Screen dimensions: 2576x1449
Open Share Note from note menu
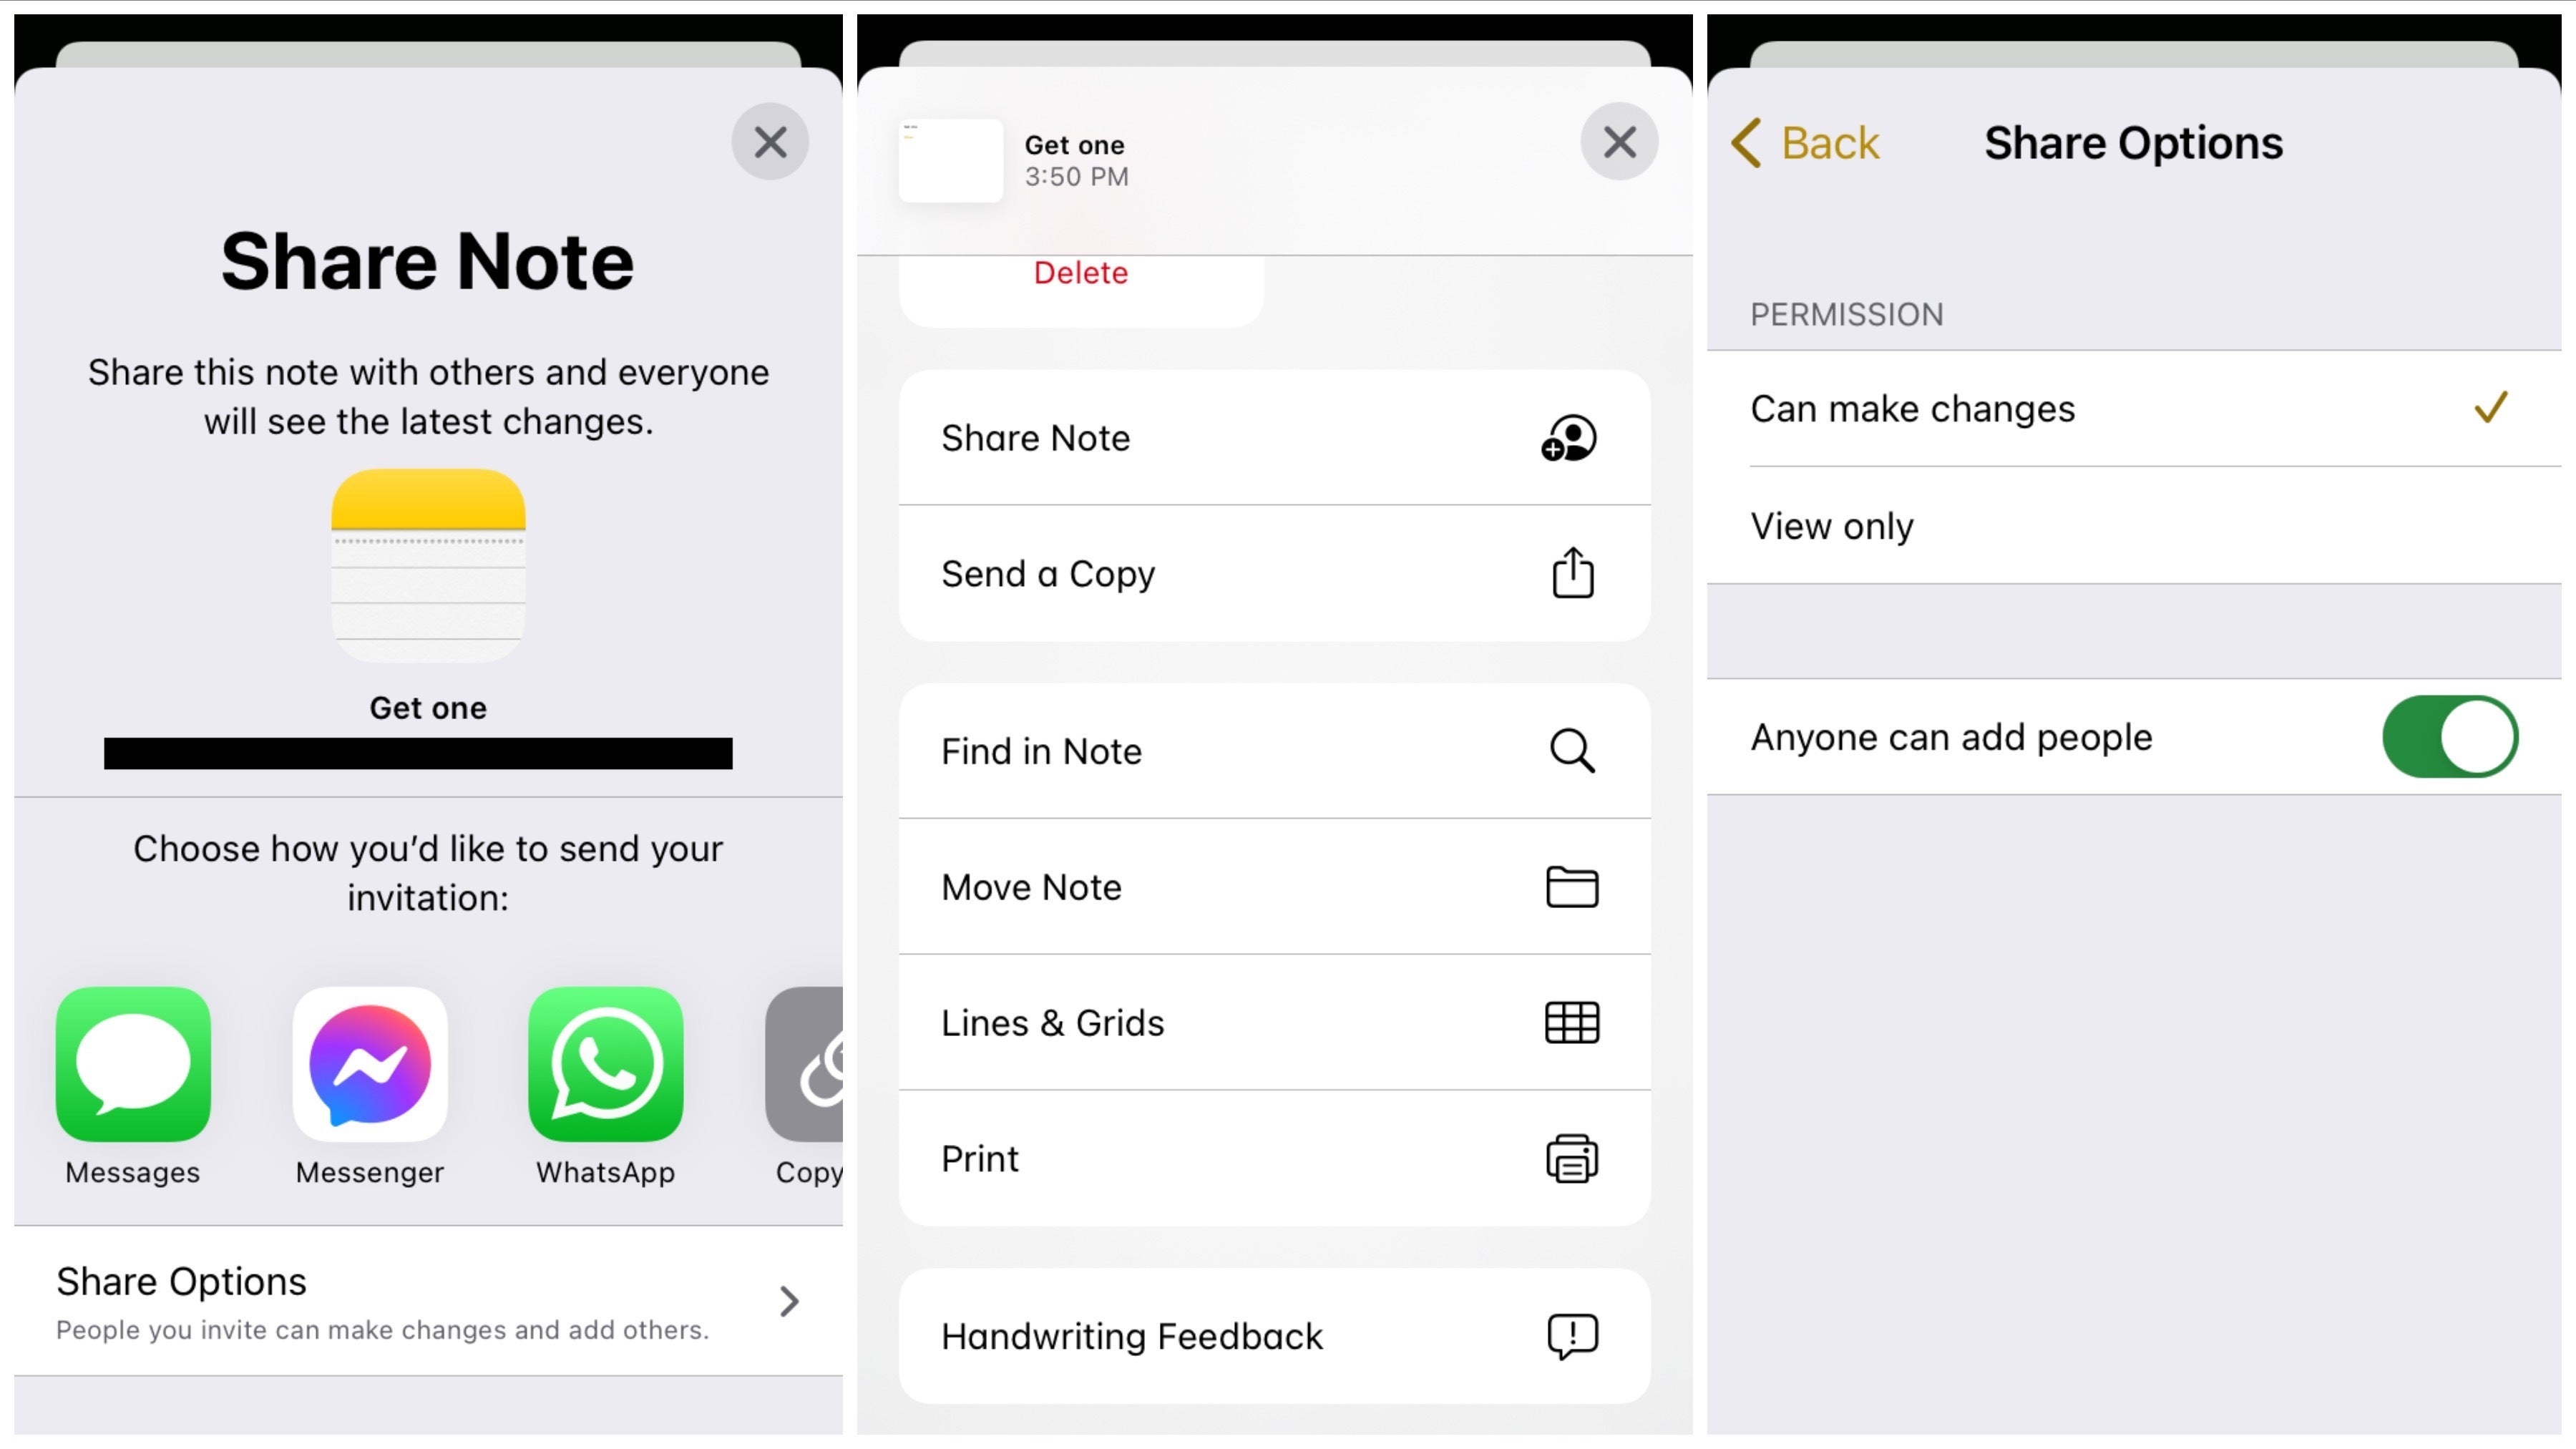click(x=1265, y=437)
